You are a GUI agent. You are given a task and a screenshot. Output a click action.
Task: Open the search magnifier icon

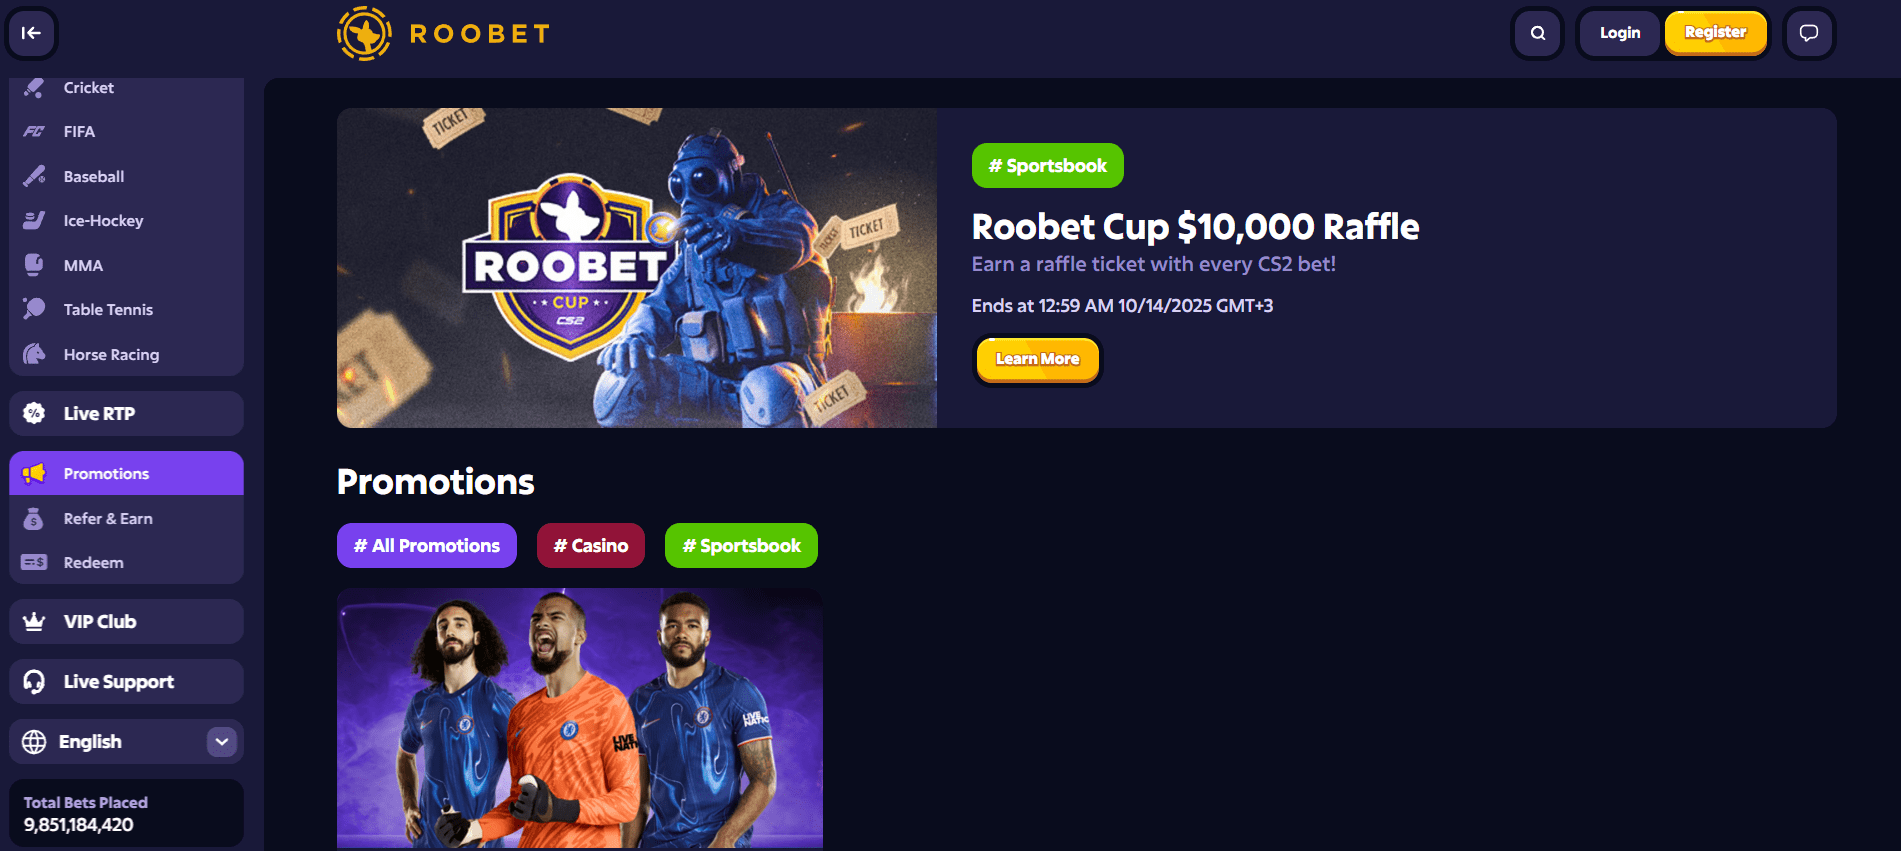point(1538,33)
